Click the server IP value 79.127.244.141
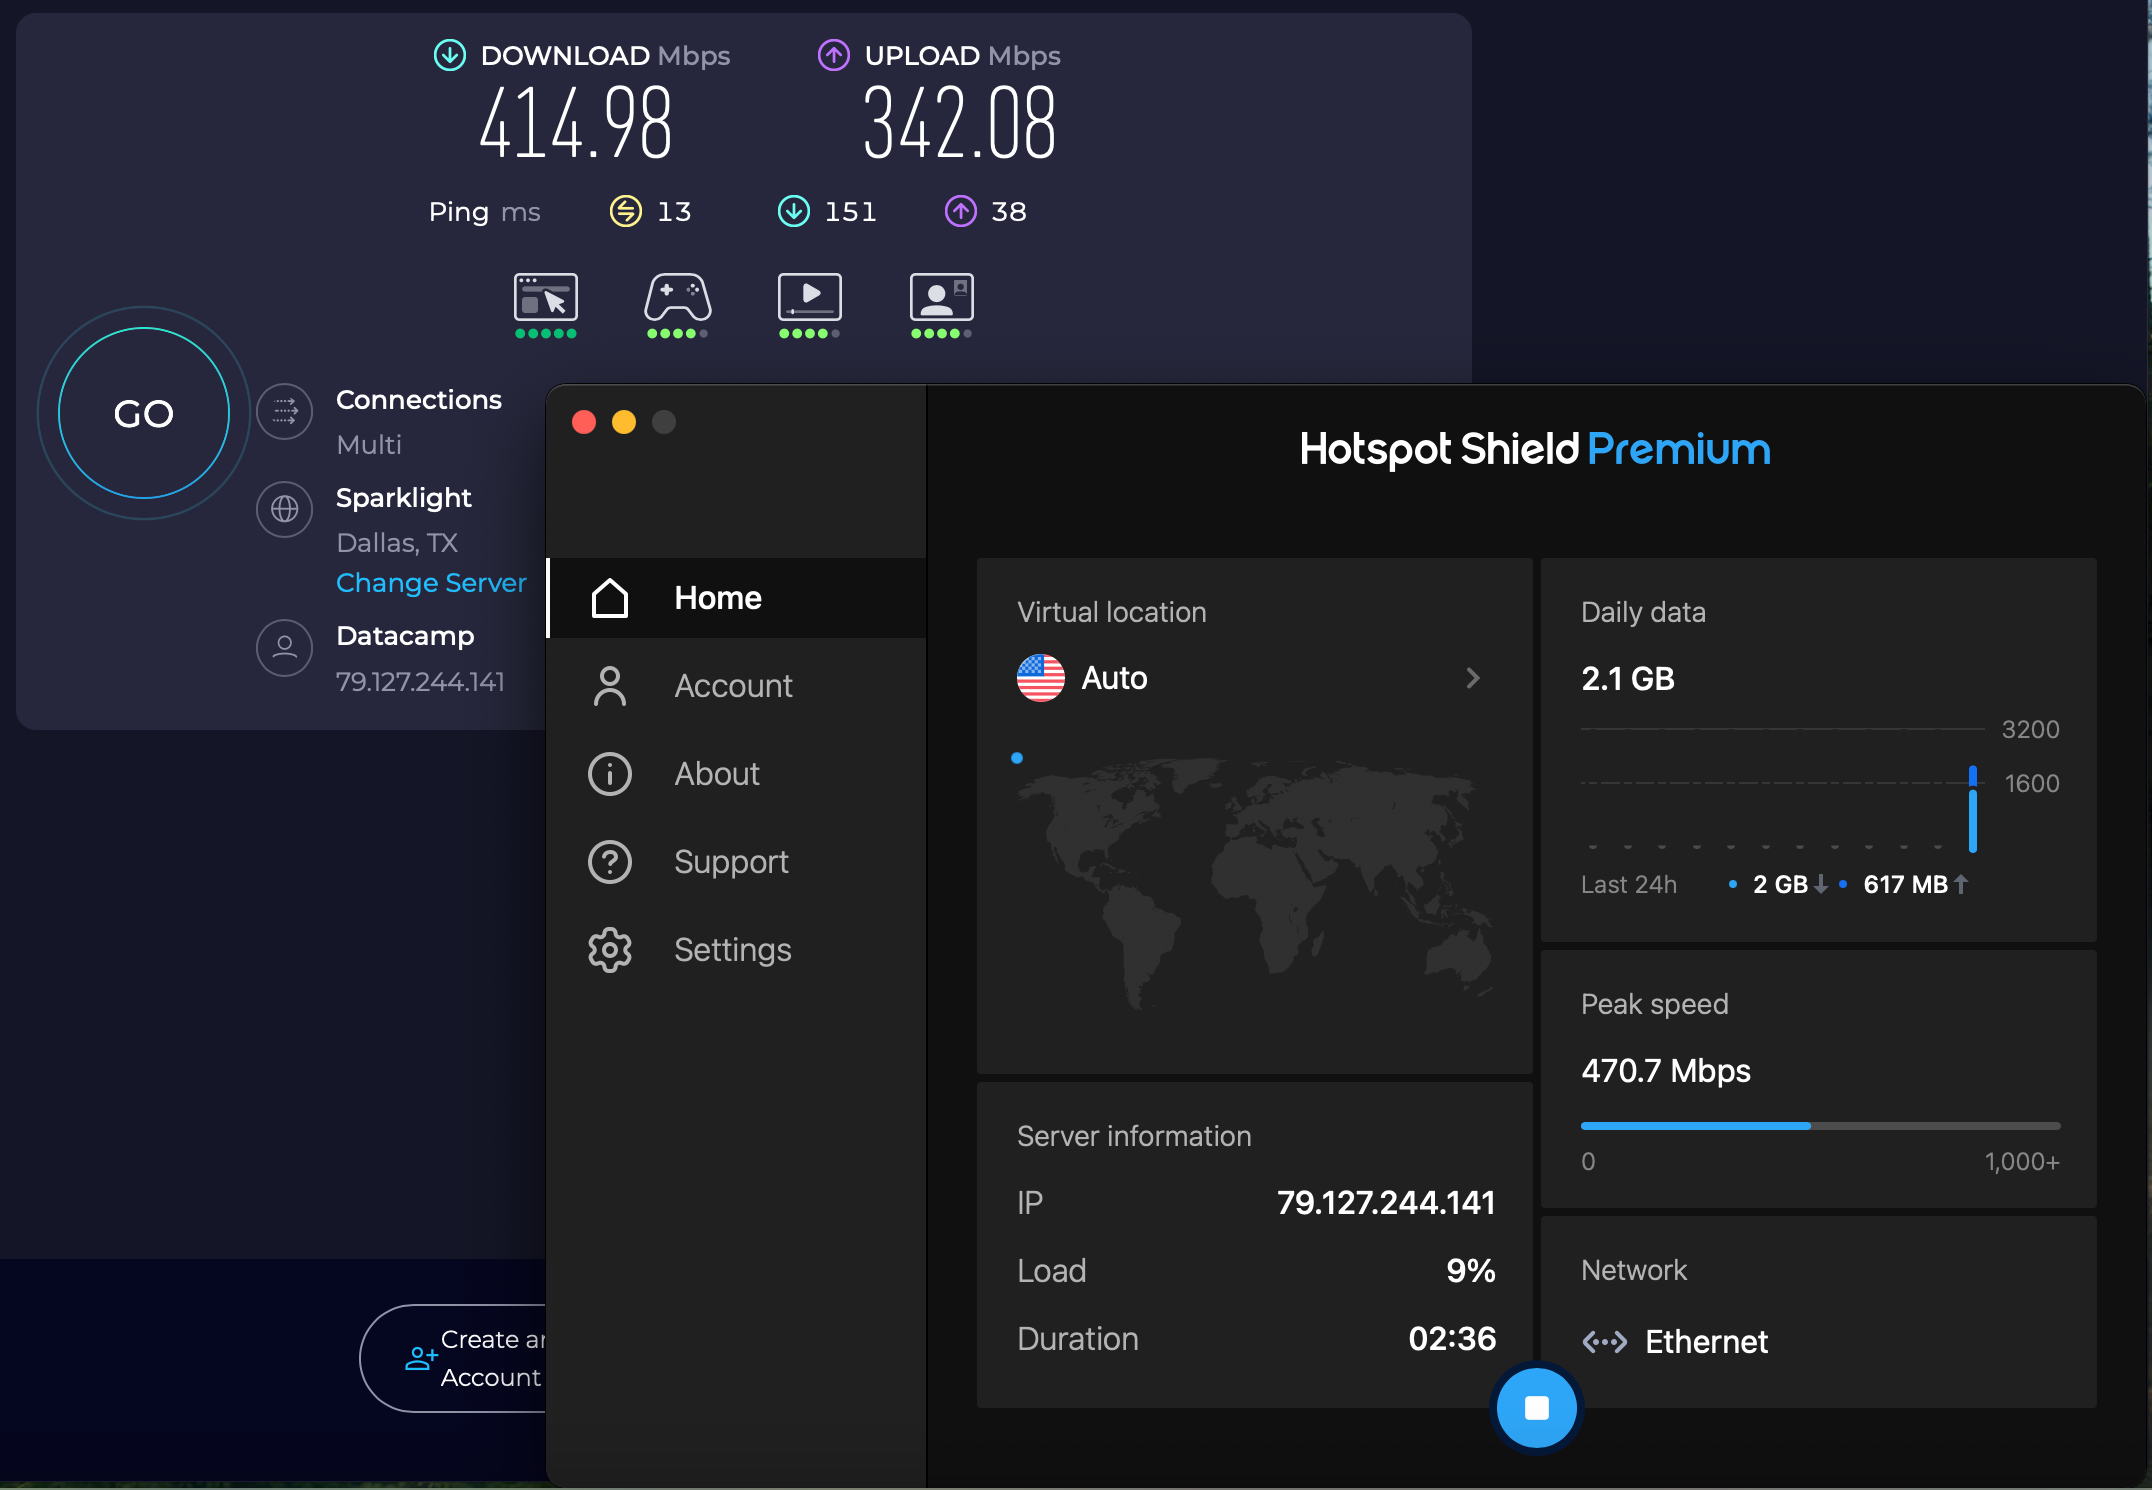The height and width of the screenshot is (1490, 2152). coord(1386,1202)
